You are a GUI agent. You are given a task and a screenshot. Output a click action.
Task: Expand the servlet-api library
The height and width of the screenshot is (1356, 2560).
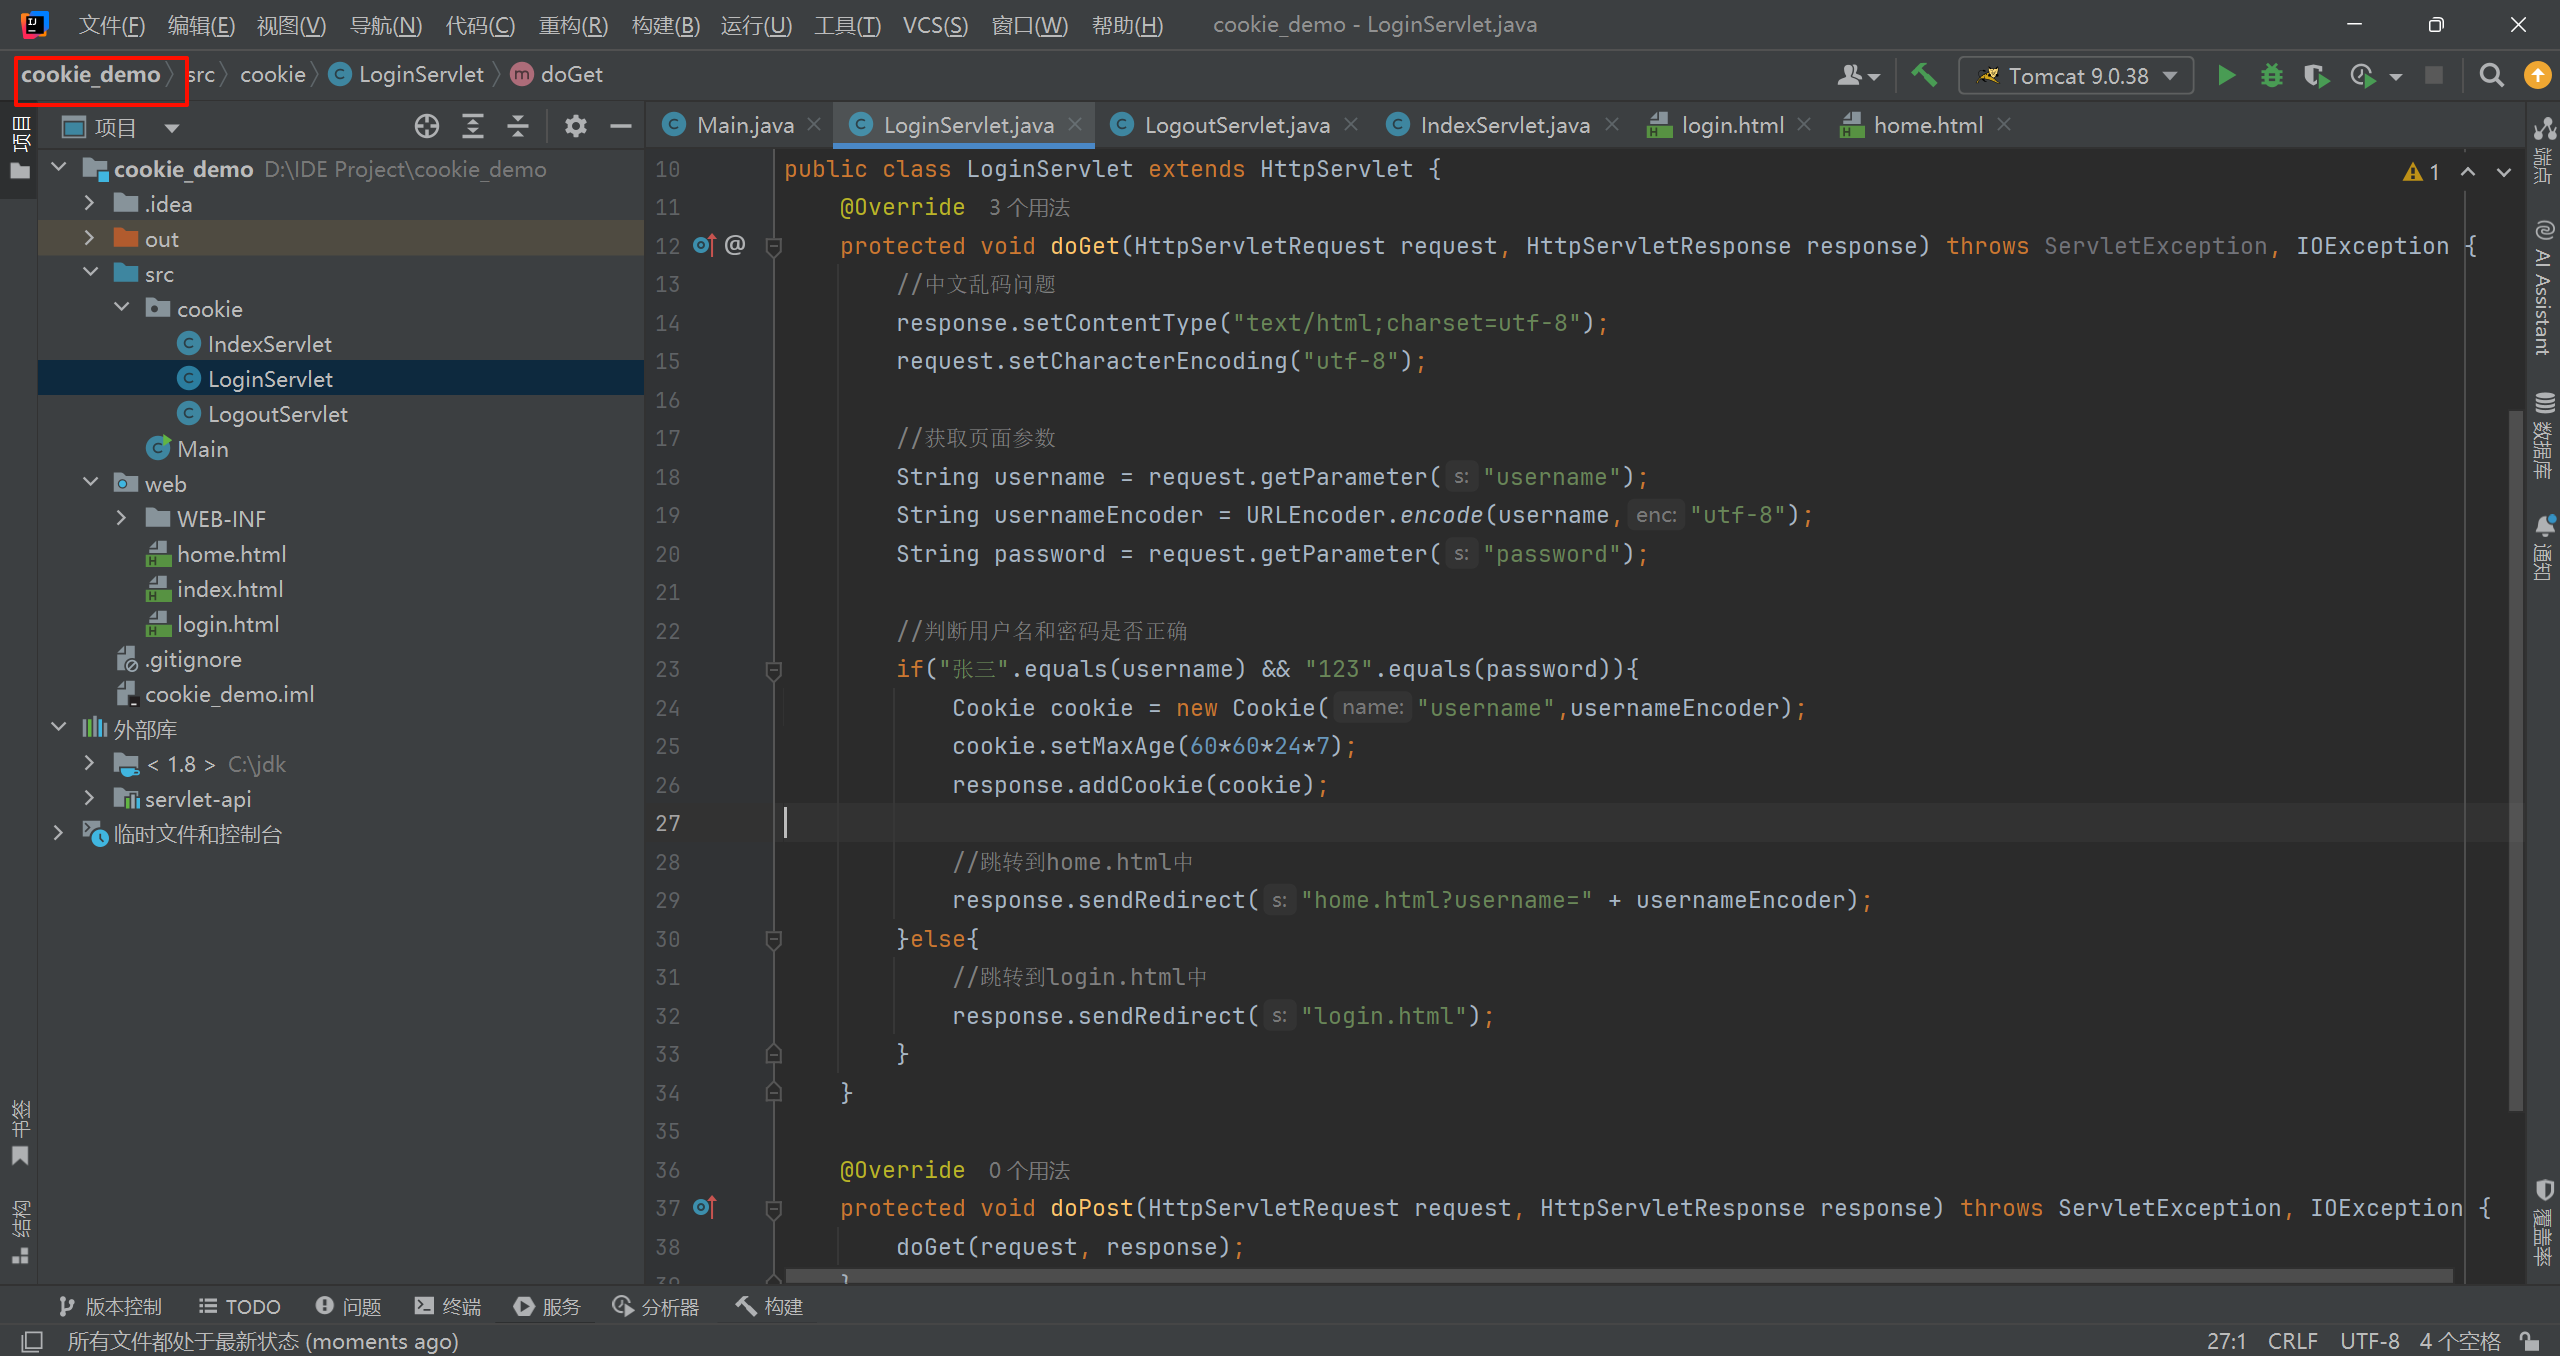click(x=89, y=798)
